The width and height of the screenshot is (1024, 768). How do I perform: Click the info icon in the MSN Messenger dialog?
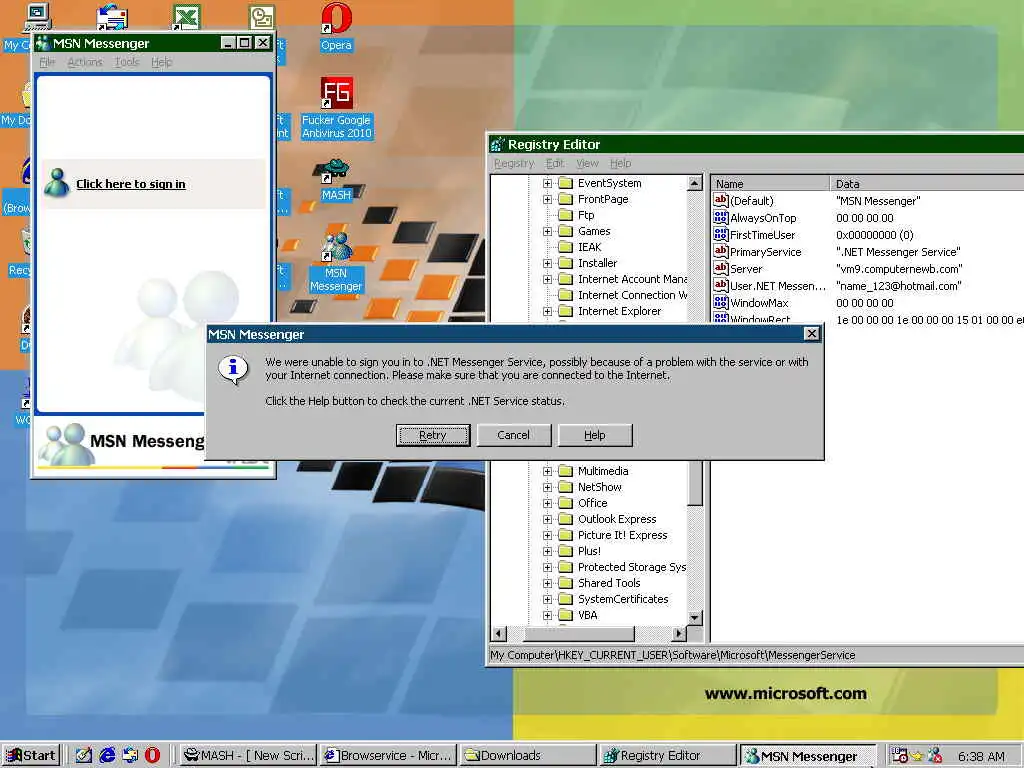tap(233, 370)
